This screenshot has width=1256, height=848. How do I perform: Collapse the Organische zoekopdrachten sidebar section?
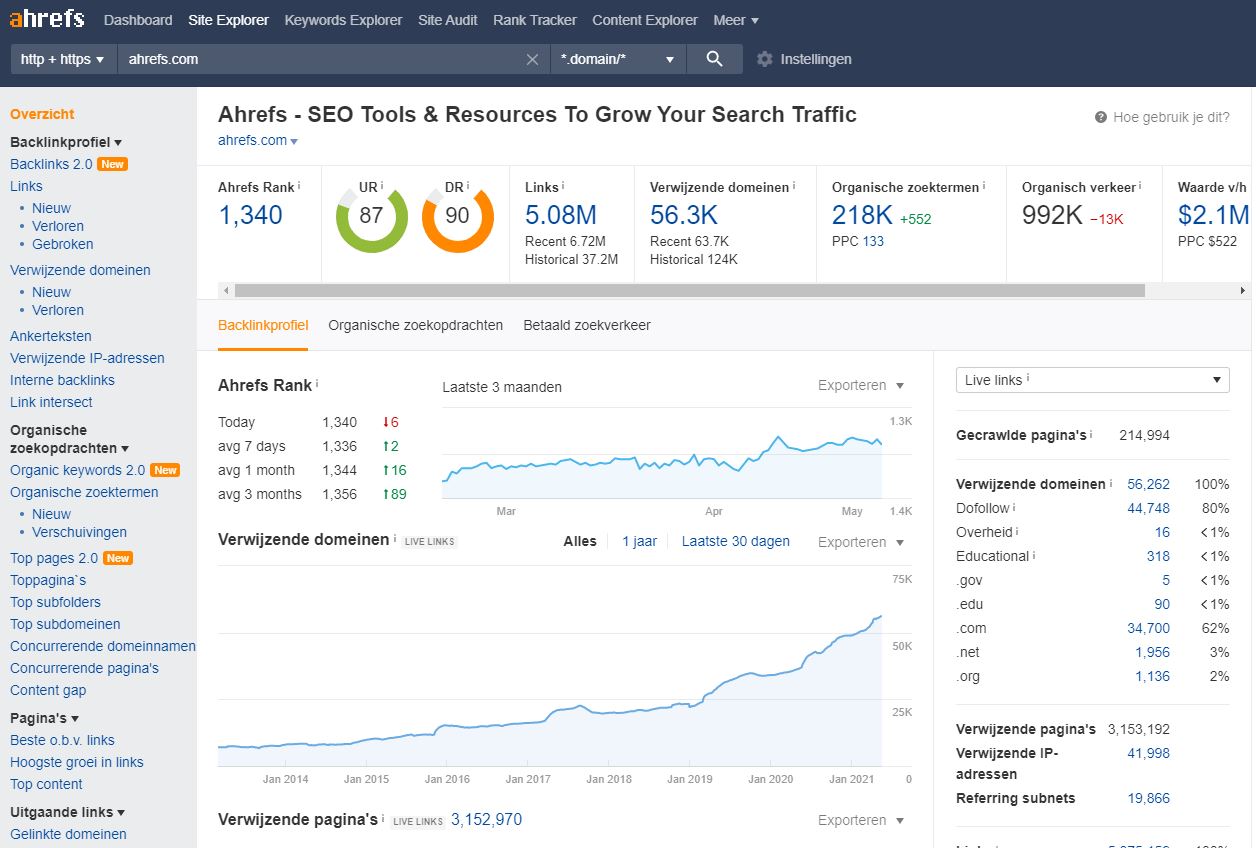(x=69, y=439)
